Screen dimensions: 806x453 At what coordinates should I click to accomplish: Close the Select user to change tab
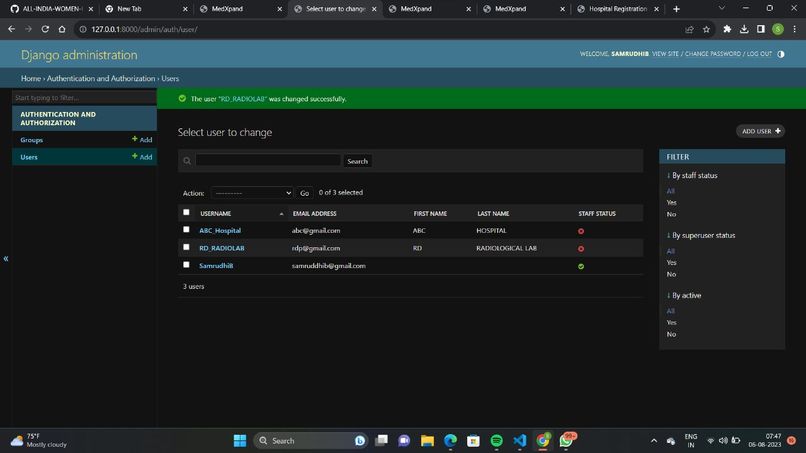click(374, 9)
